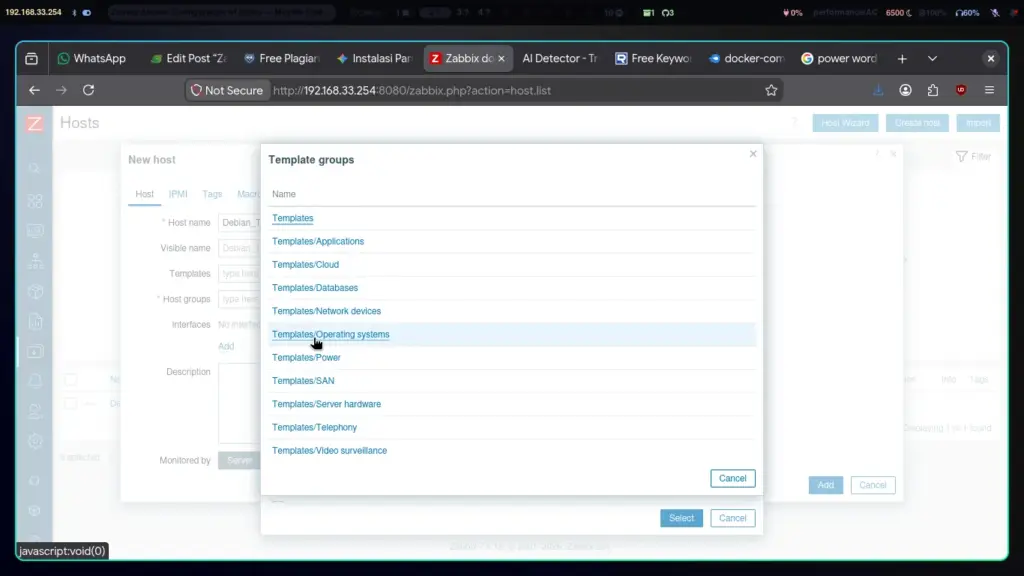Screen dimensions: 1024x576
Task: Open Users icon in Zabbix sidebar
Action: pyautogui.click(x=35, y=411)
